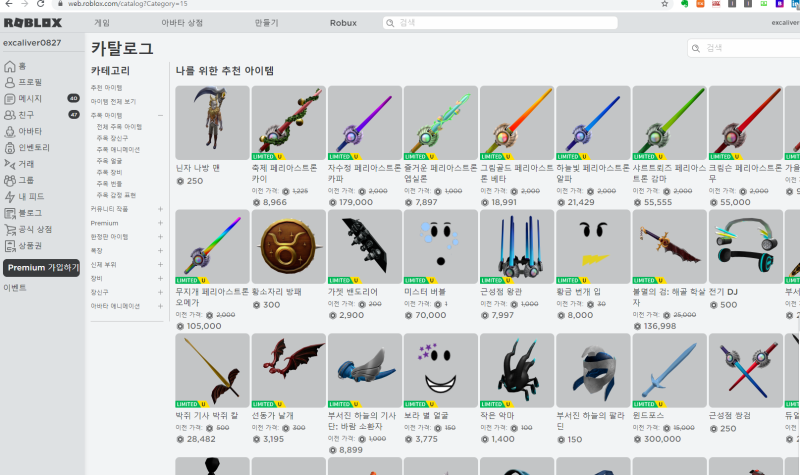Click the 40 badge beside 메시지
This screenshot has width=800, height=475.
tap(73, 98)
